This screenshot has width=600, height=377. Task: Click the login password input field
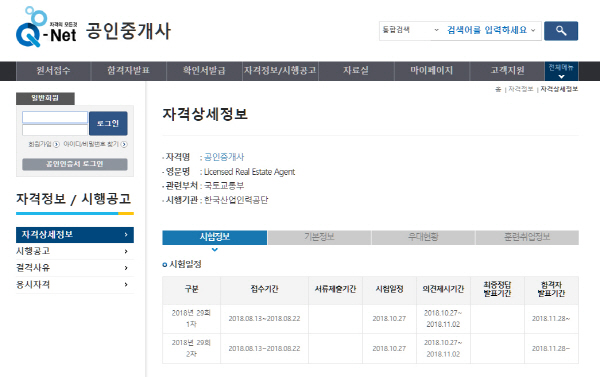(55, 130)
